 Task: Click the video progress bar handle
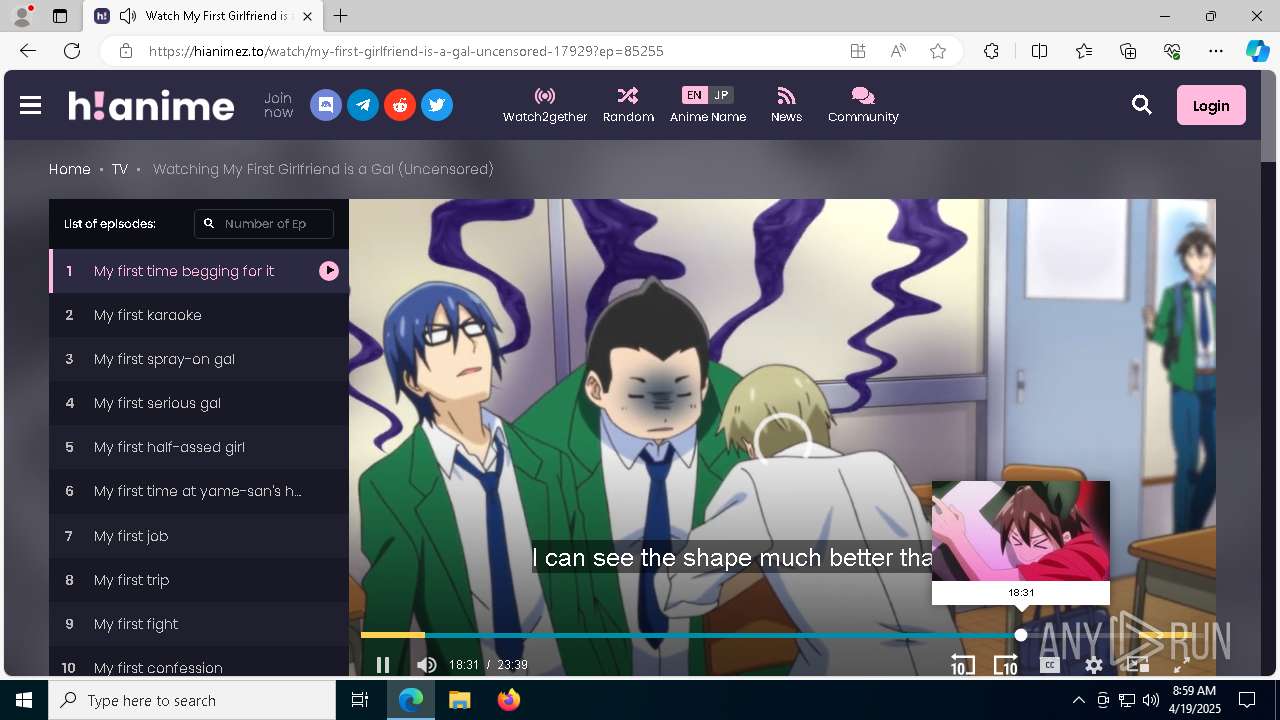(x=1020, y=635)
